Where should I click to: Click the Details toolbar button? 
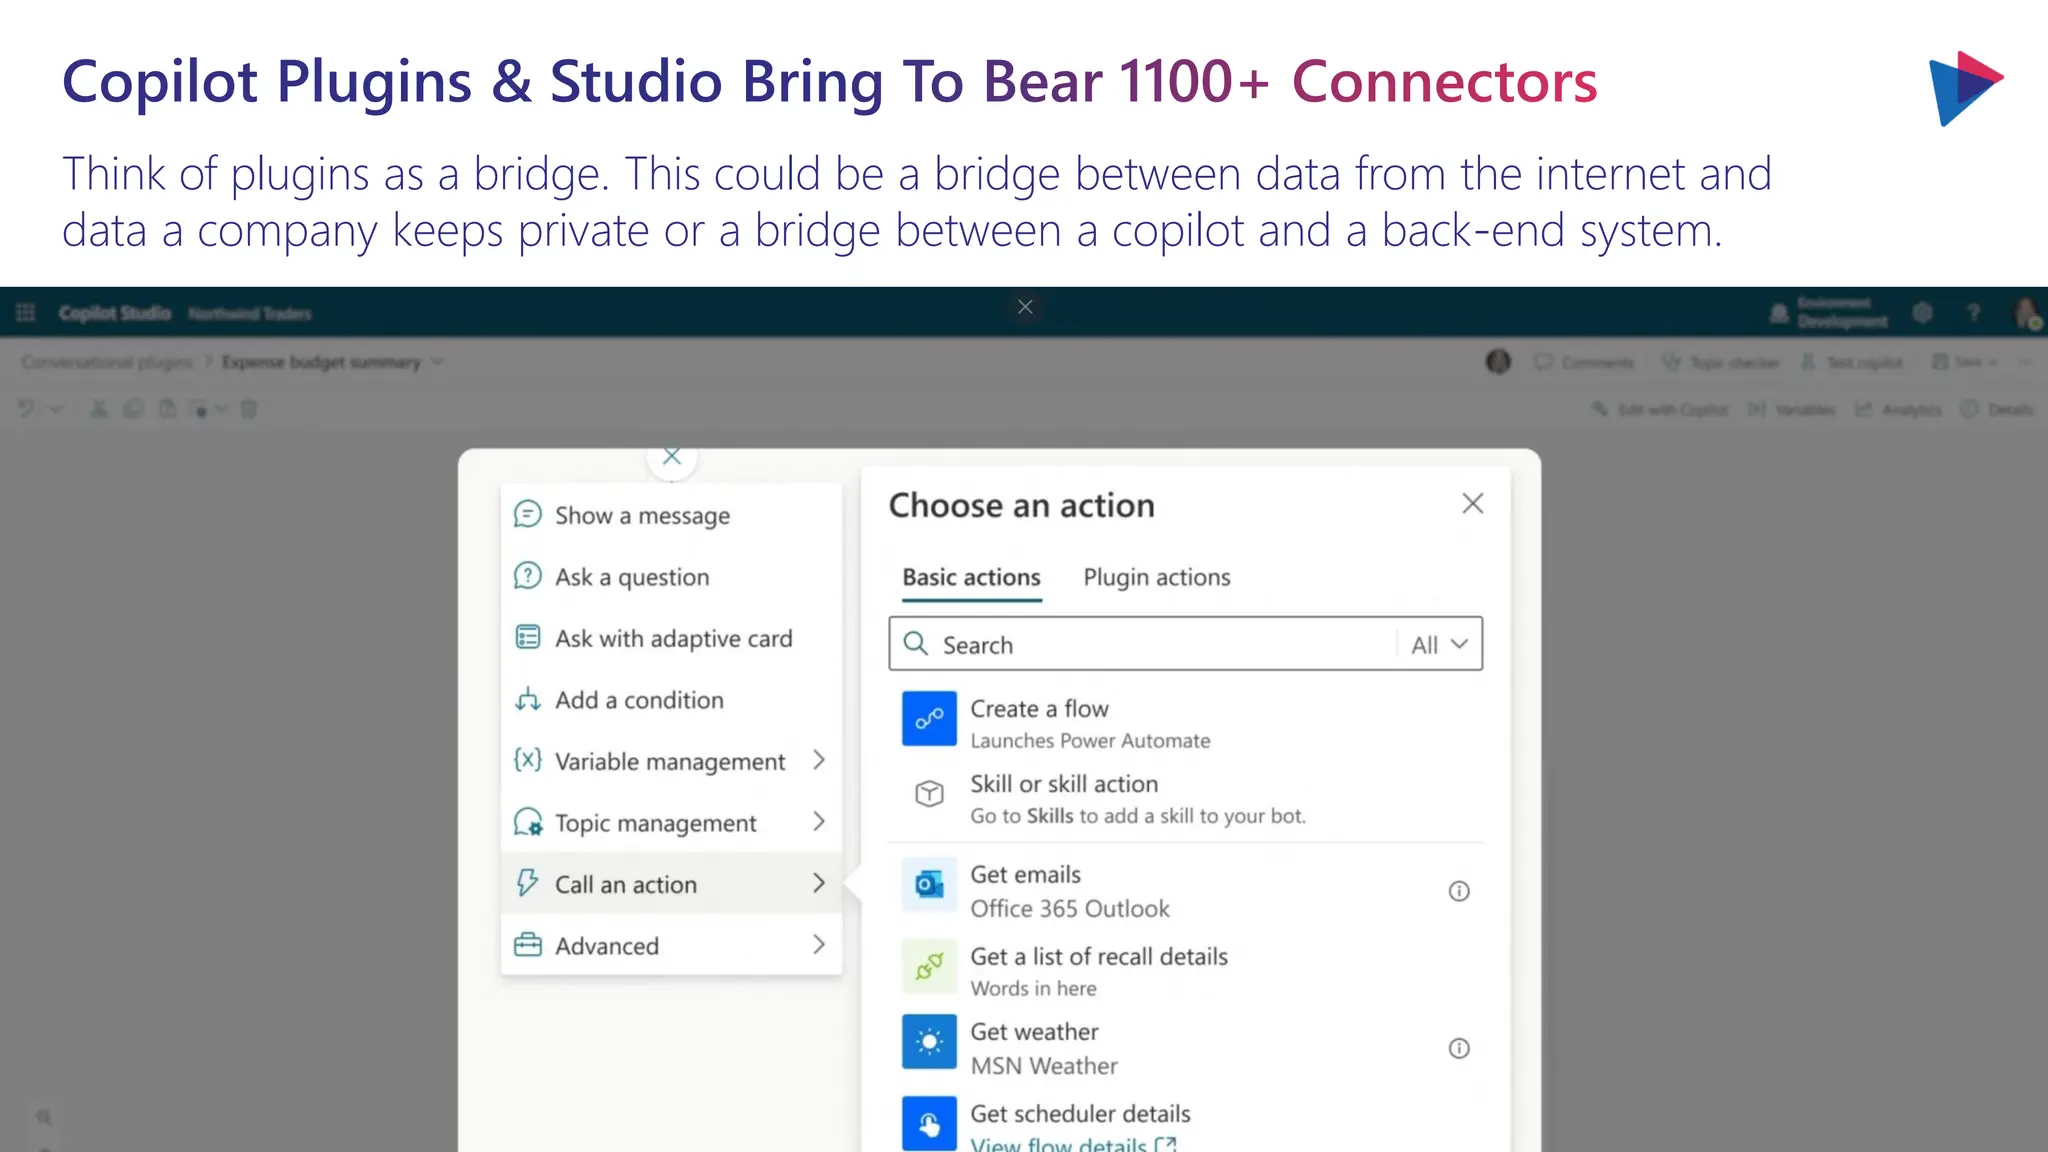coord(1997,409)
